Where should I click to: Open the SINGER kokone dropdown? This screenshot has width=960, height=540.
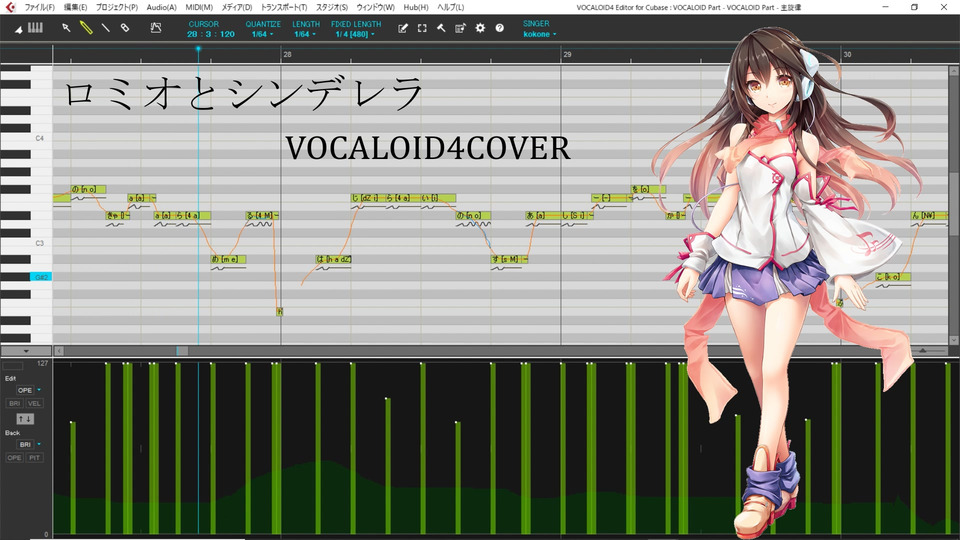tap(539, 34)
